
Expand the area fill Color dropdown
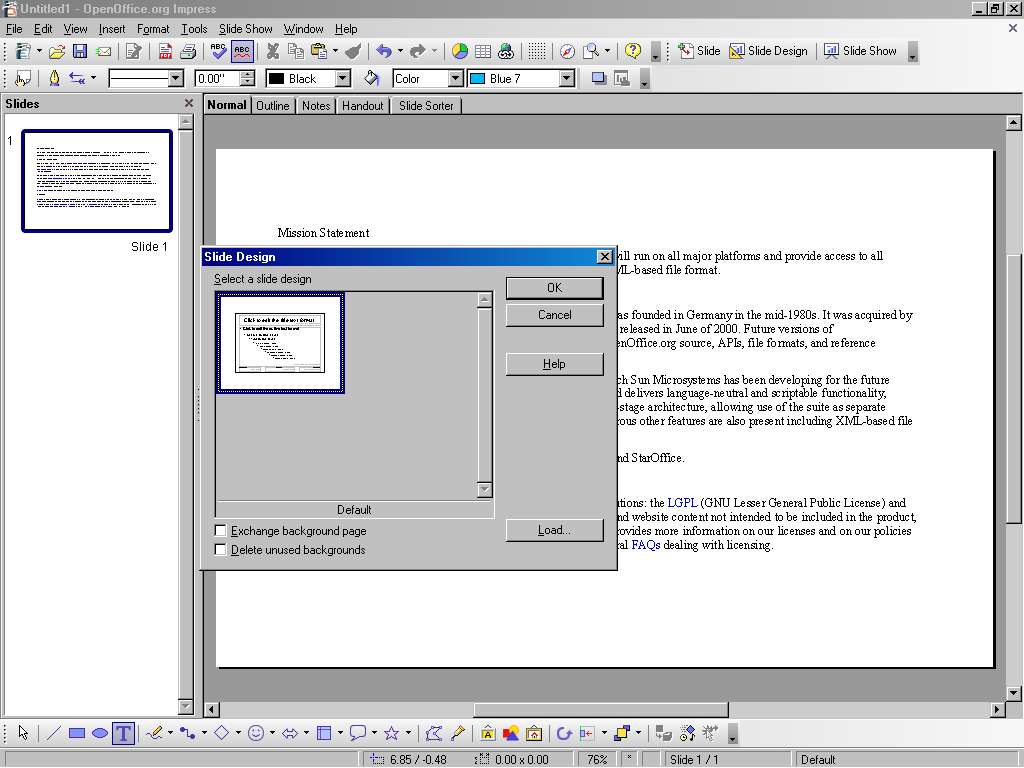(456, 78)
